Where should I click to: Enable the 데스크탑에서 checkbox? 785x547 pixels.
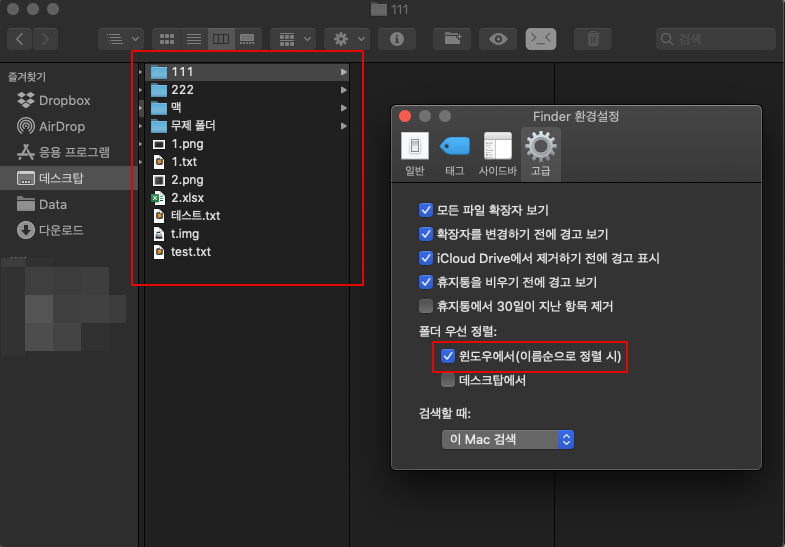(x=448, y=380)
